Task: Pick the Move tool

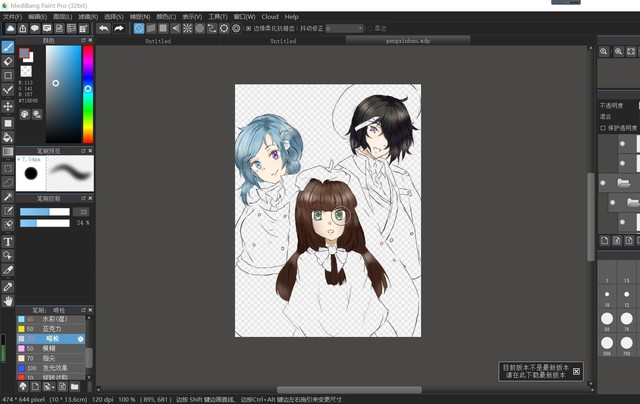Action: 8,106
